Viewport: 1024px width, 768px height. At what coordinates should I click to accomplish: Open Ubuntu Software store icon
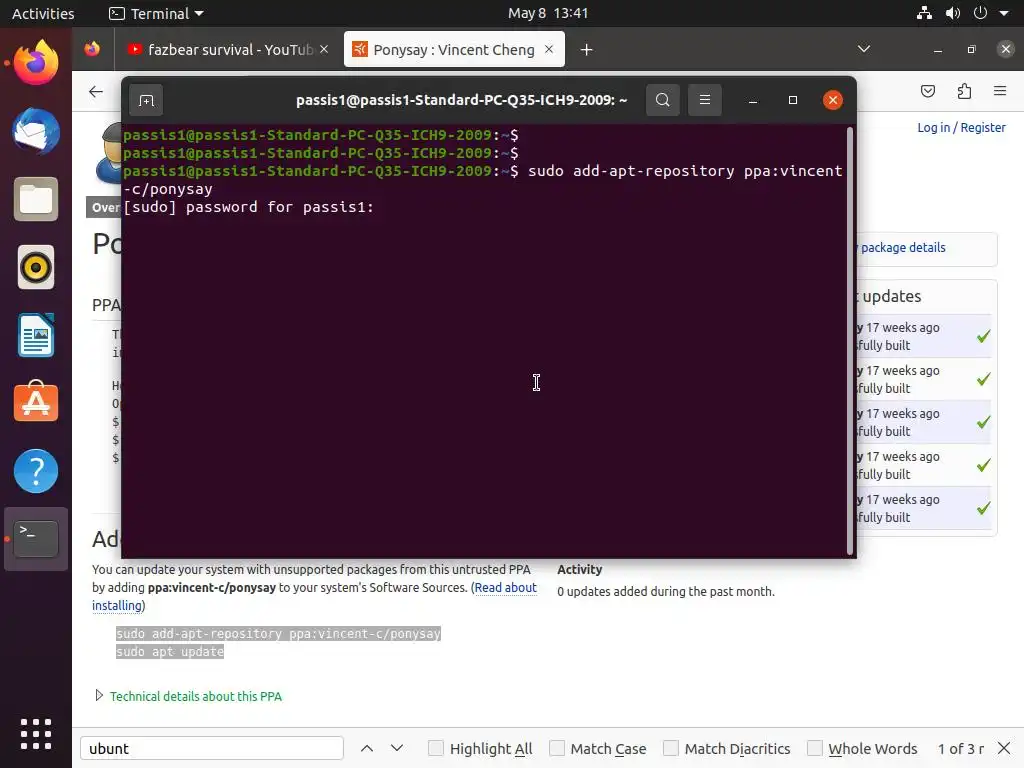[36, 402]
